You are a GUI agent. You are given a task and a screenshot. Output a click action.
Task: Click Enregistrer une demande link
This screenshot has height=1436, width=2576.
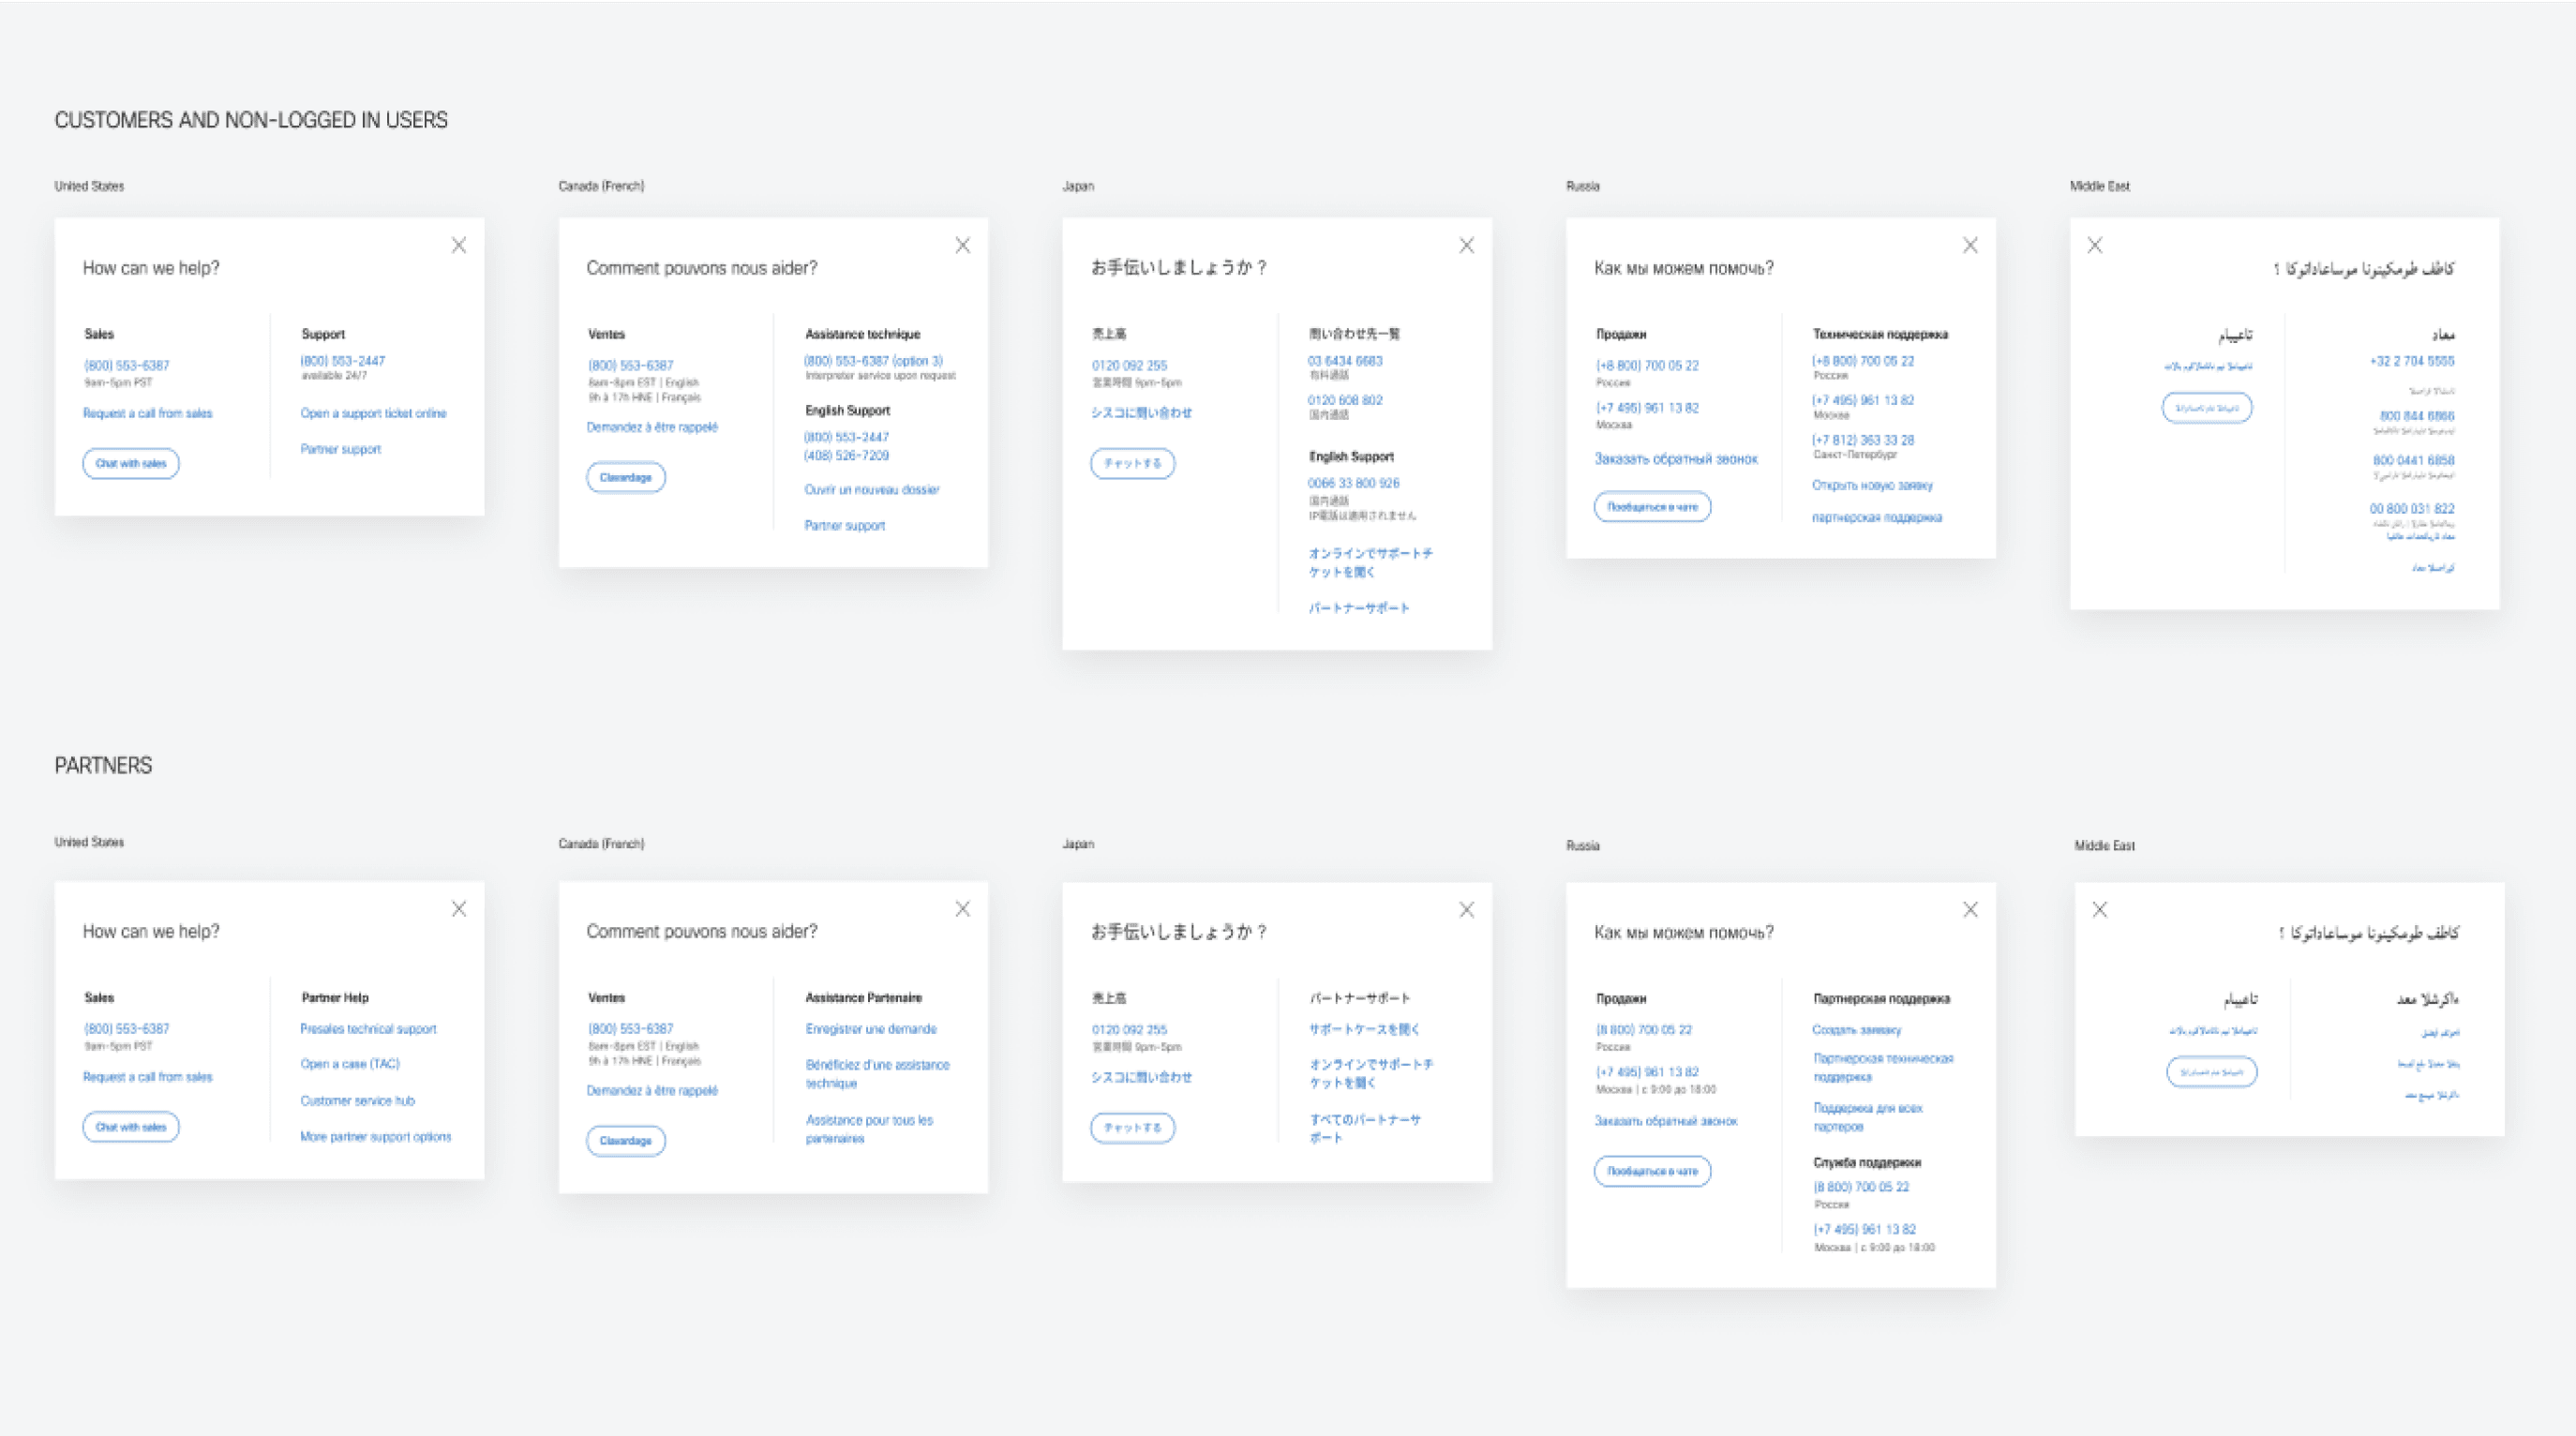871,1029
